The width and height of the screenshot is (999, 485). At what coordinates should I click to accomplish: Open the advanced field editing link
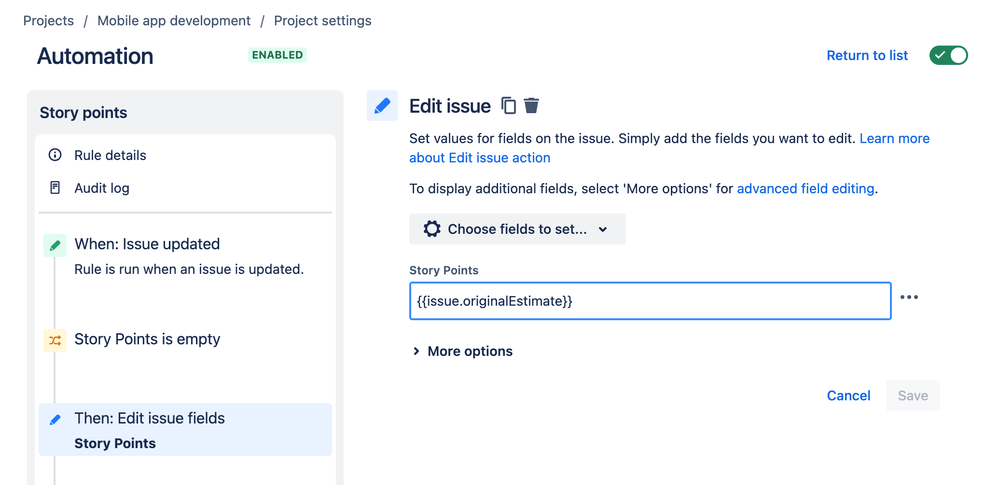[806, 188]
